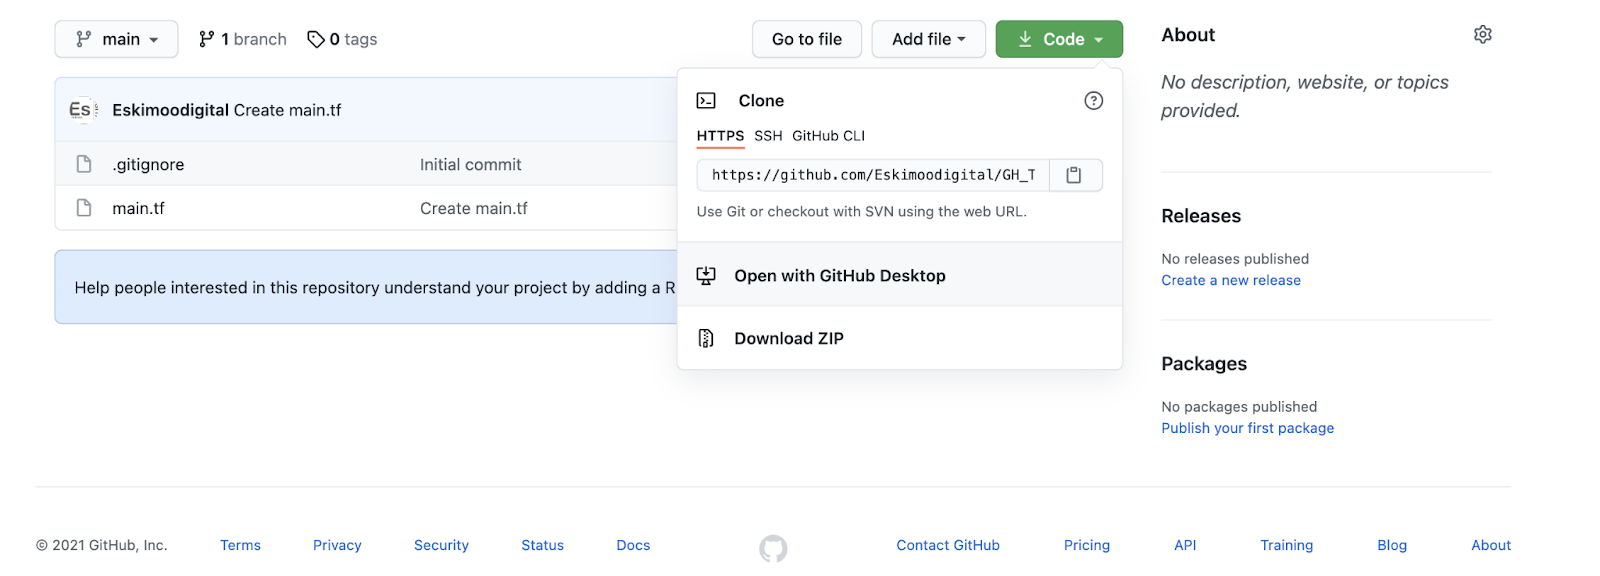The width and height of the screenshot is (1600, 576).
Task: Switch to the GitHub CLI tab
Action: 828,136
